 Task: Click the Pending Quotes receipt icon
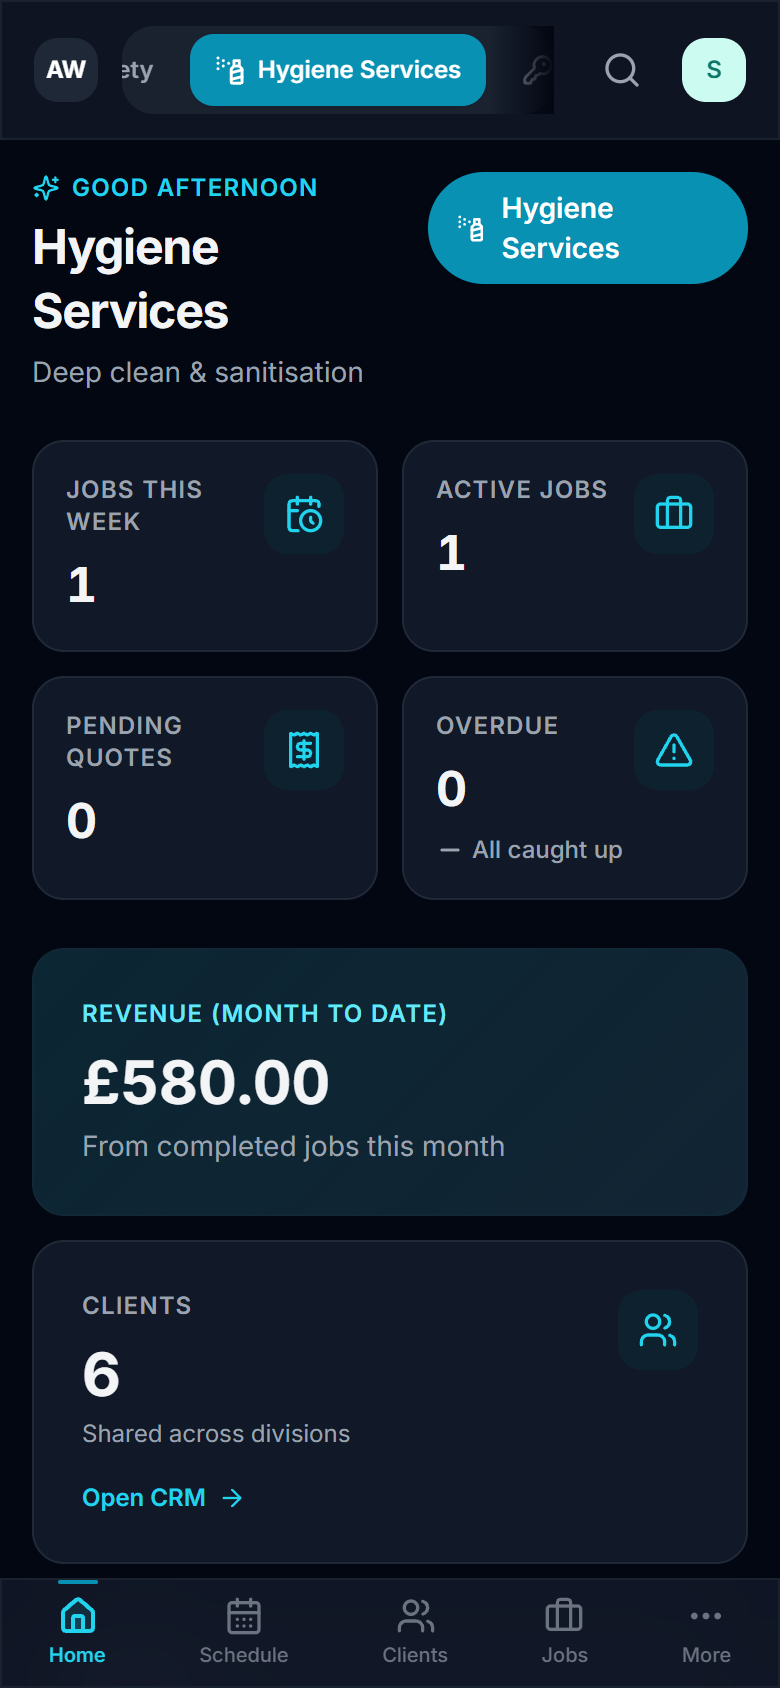pos(304,750)
